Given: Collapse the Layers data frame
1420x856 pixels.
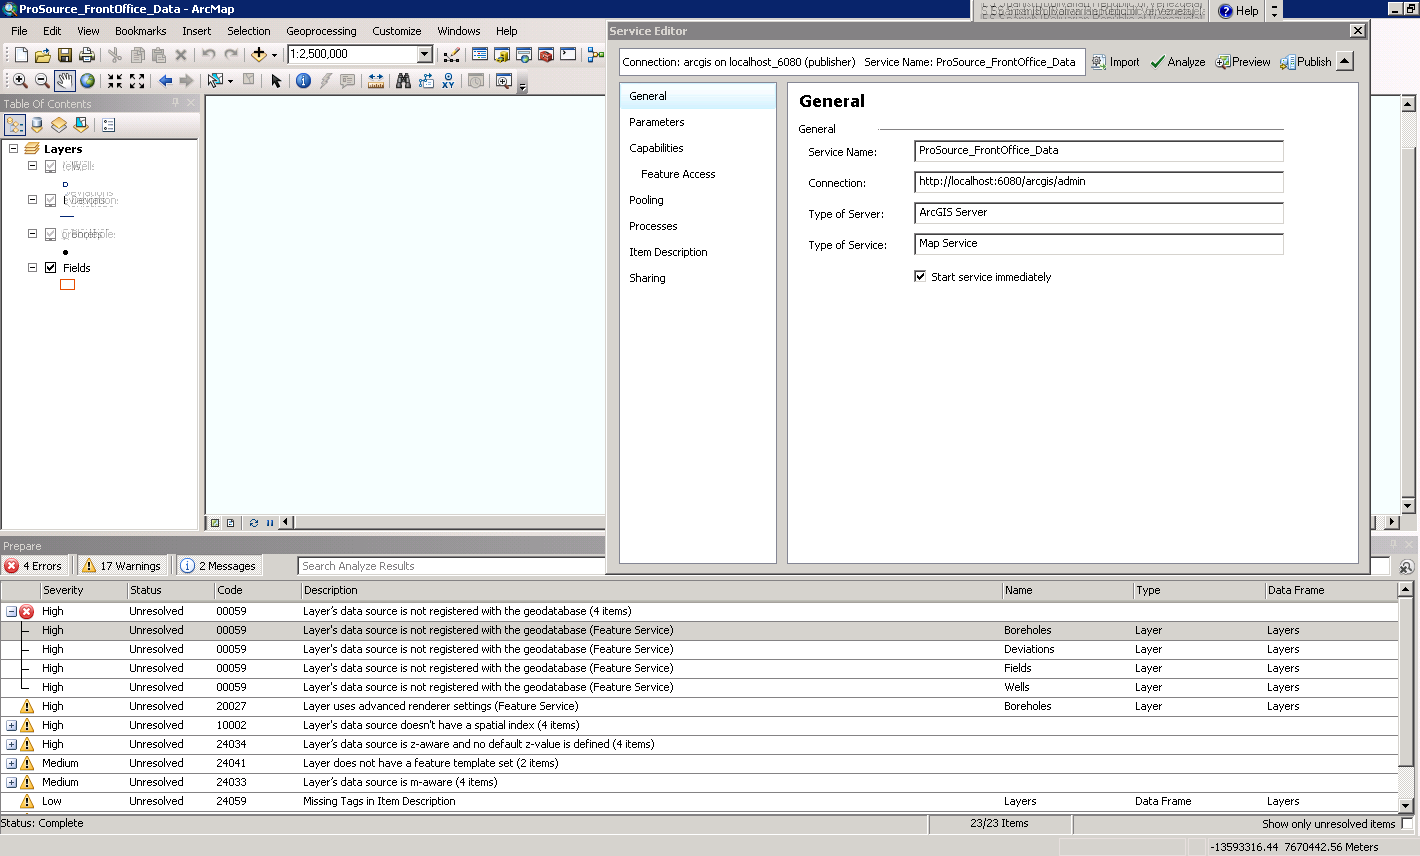Looking at the screenshot, I should [x=13, y=148].
